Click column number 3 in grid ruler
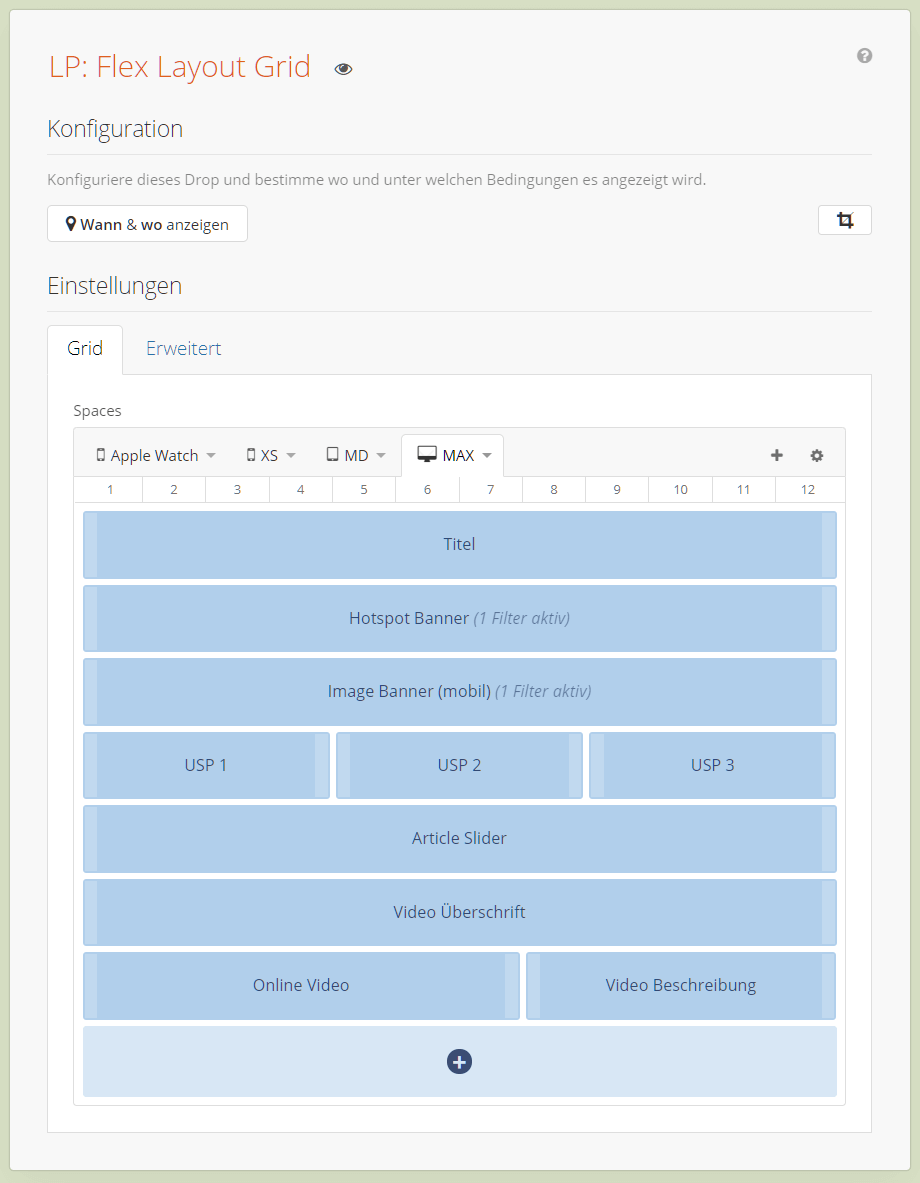The image size is (920, 1183). point(237,490)
